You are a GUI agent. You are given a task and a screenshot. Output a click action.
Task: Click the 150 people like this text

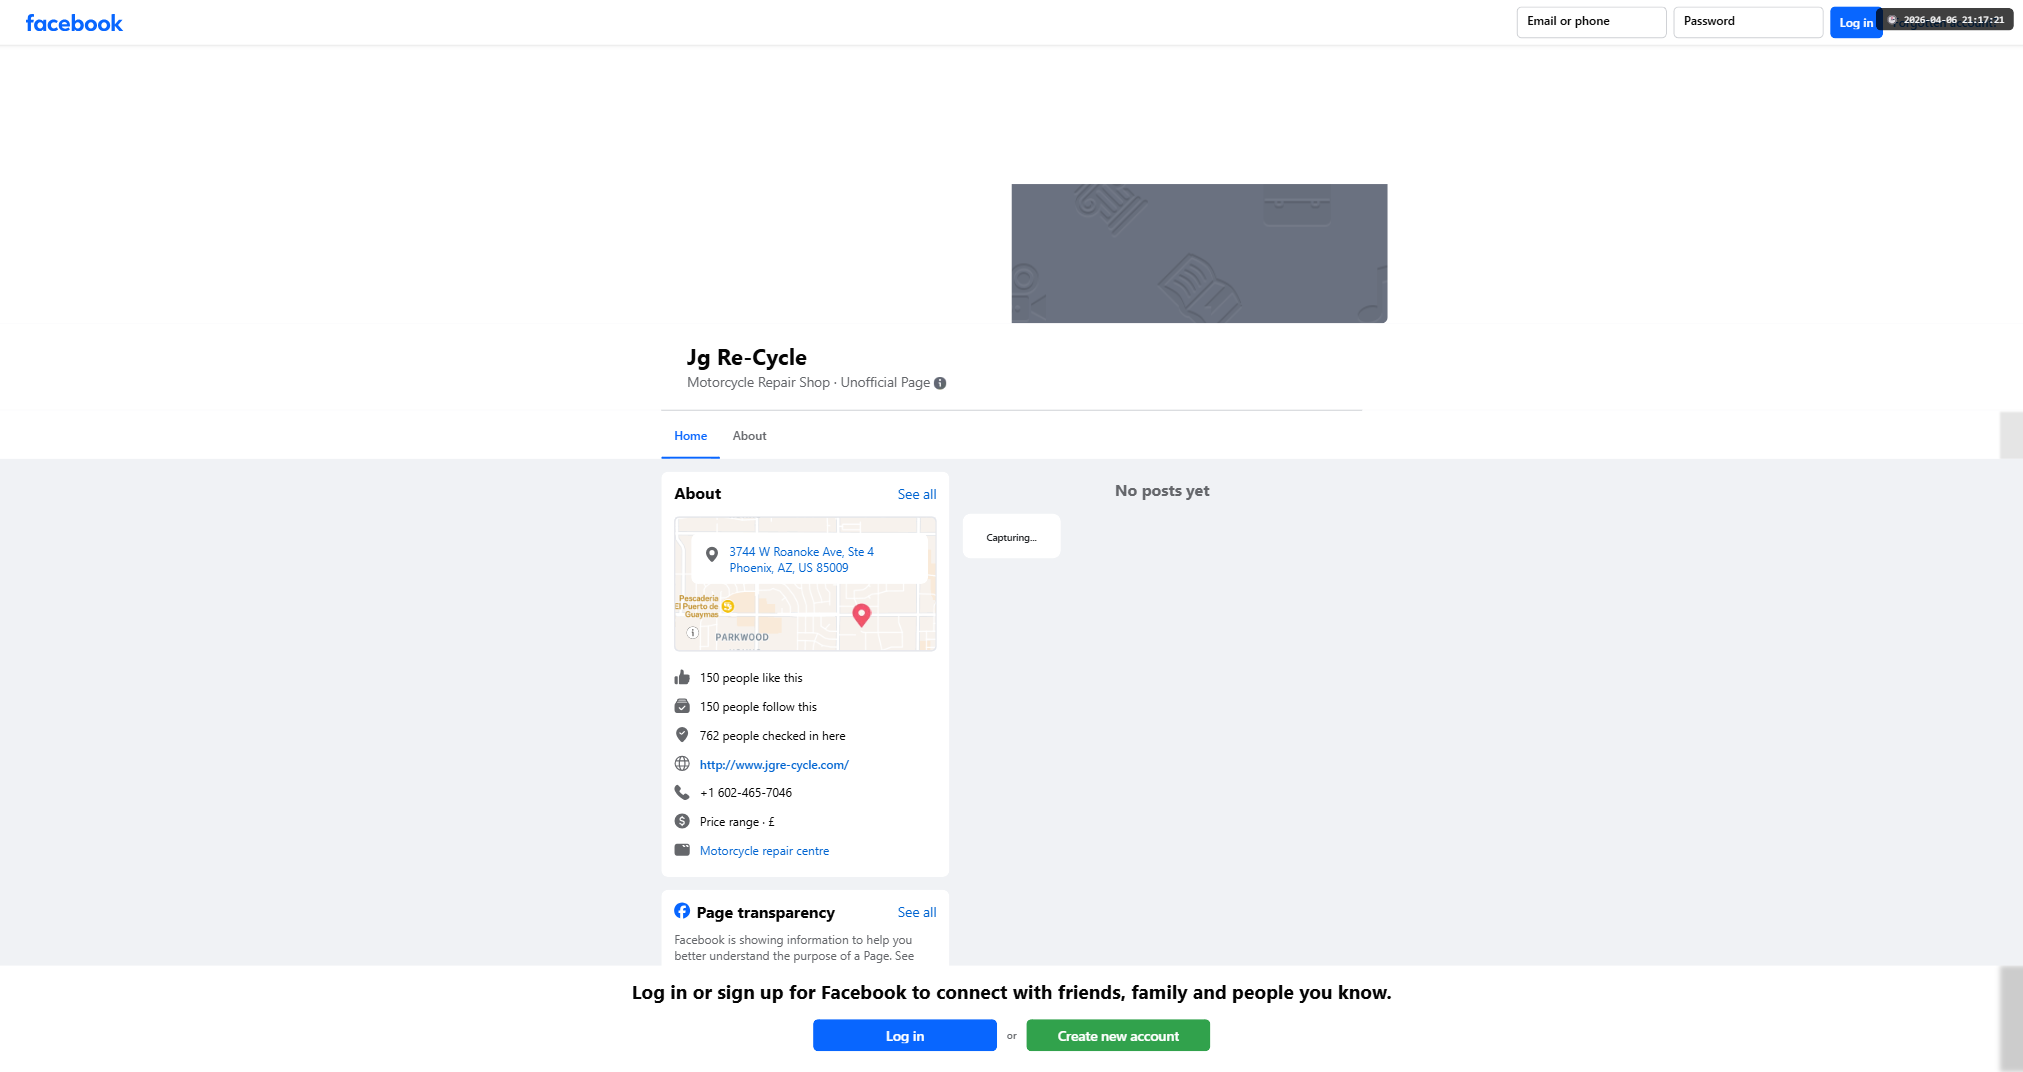click(x=751, y=678)
